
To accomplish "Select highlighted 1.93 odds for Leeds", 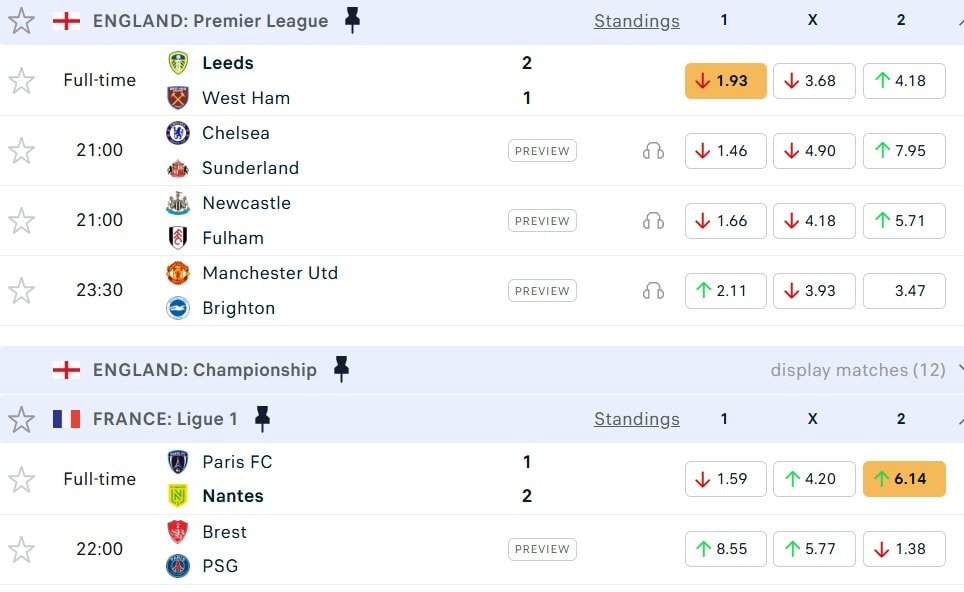I will (x=725, y=81).
